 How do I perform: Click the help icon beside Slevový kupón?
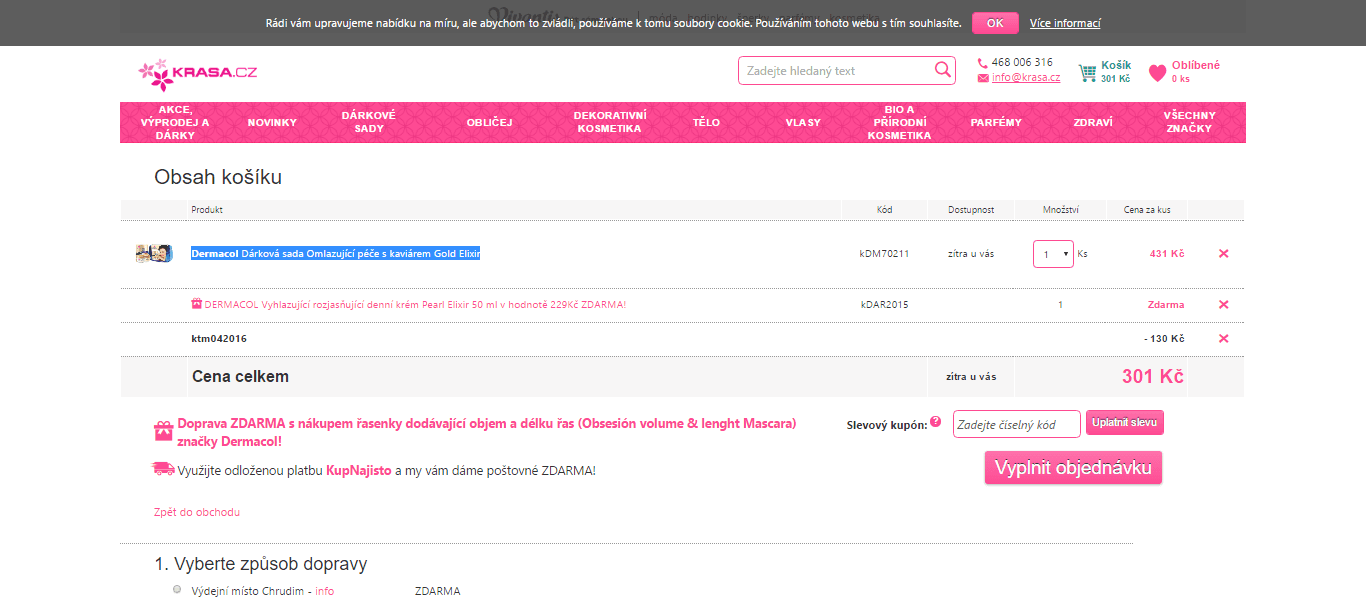(x=936, y=421)
